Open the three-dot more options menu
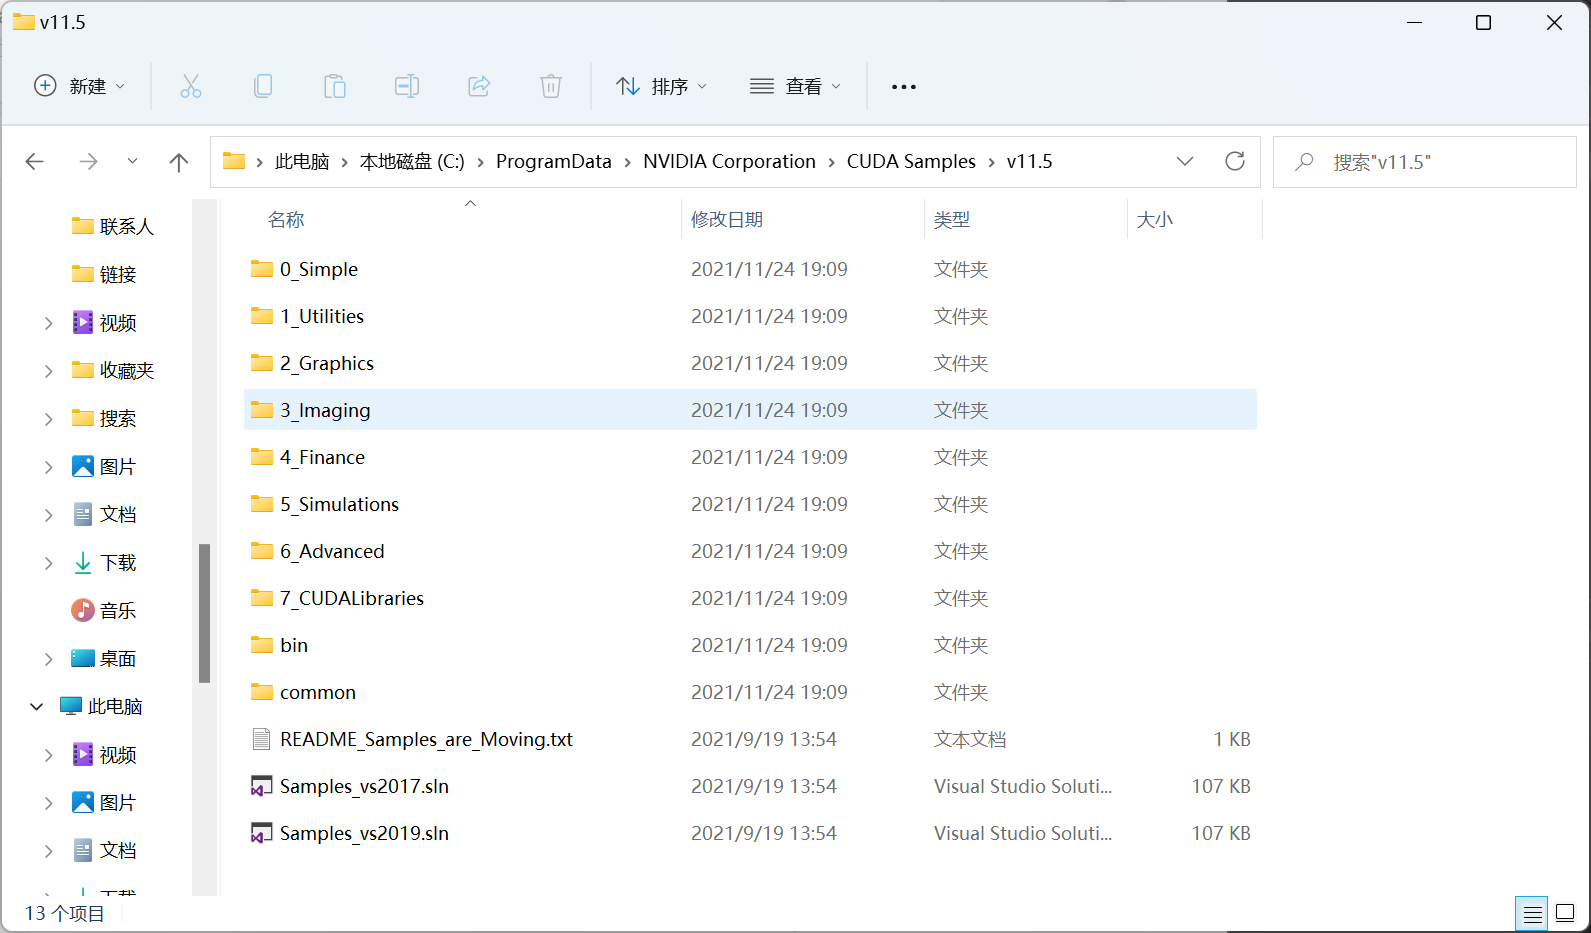 coord(904,87)
